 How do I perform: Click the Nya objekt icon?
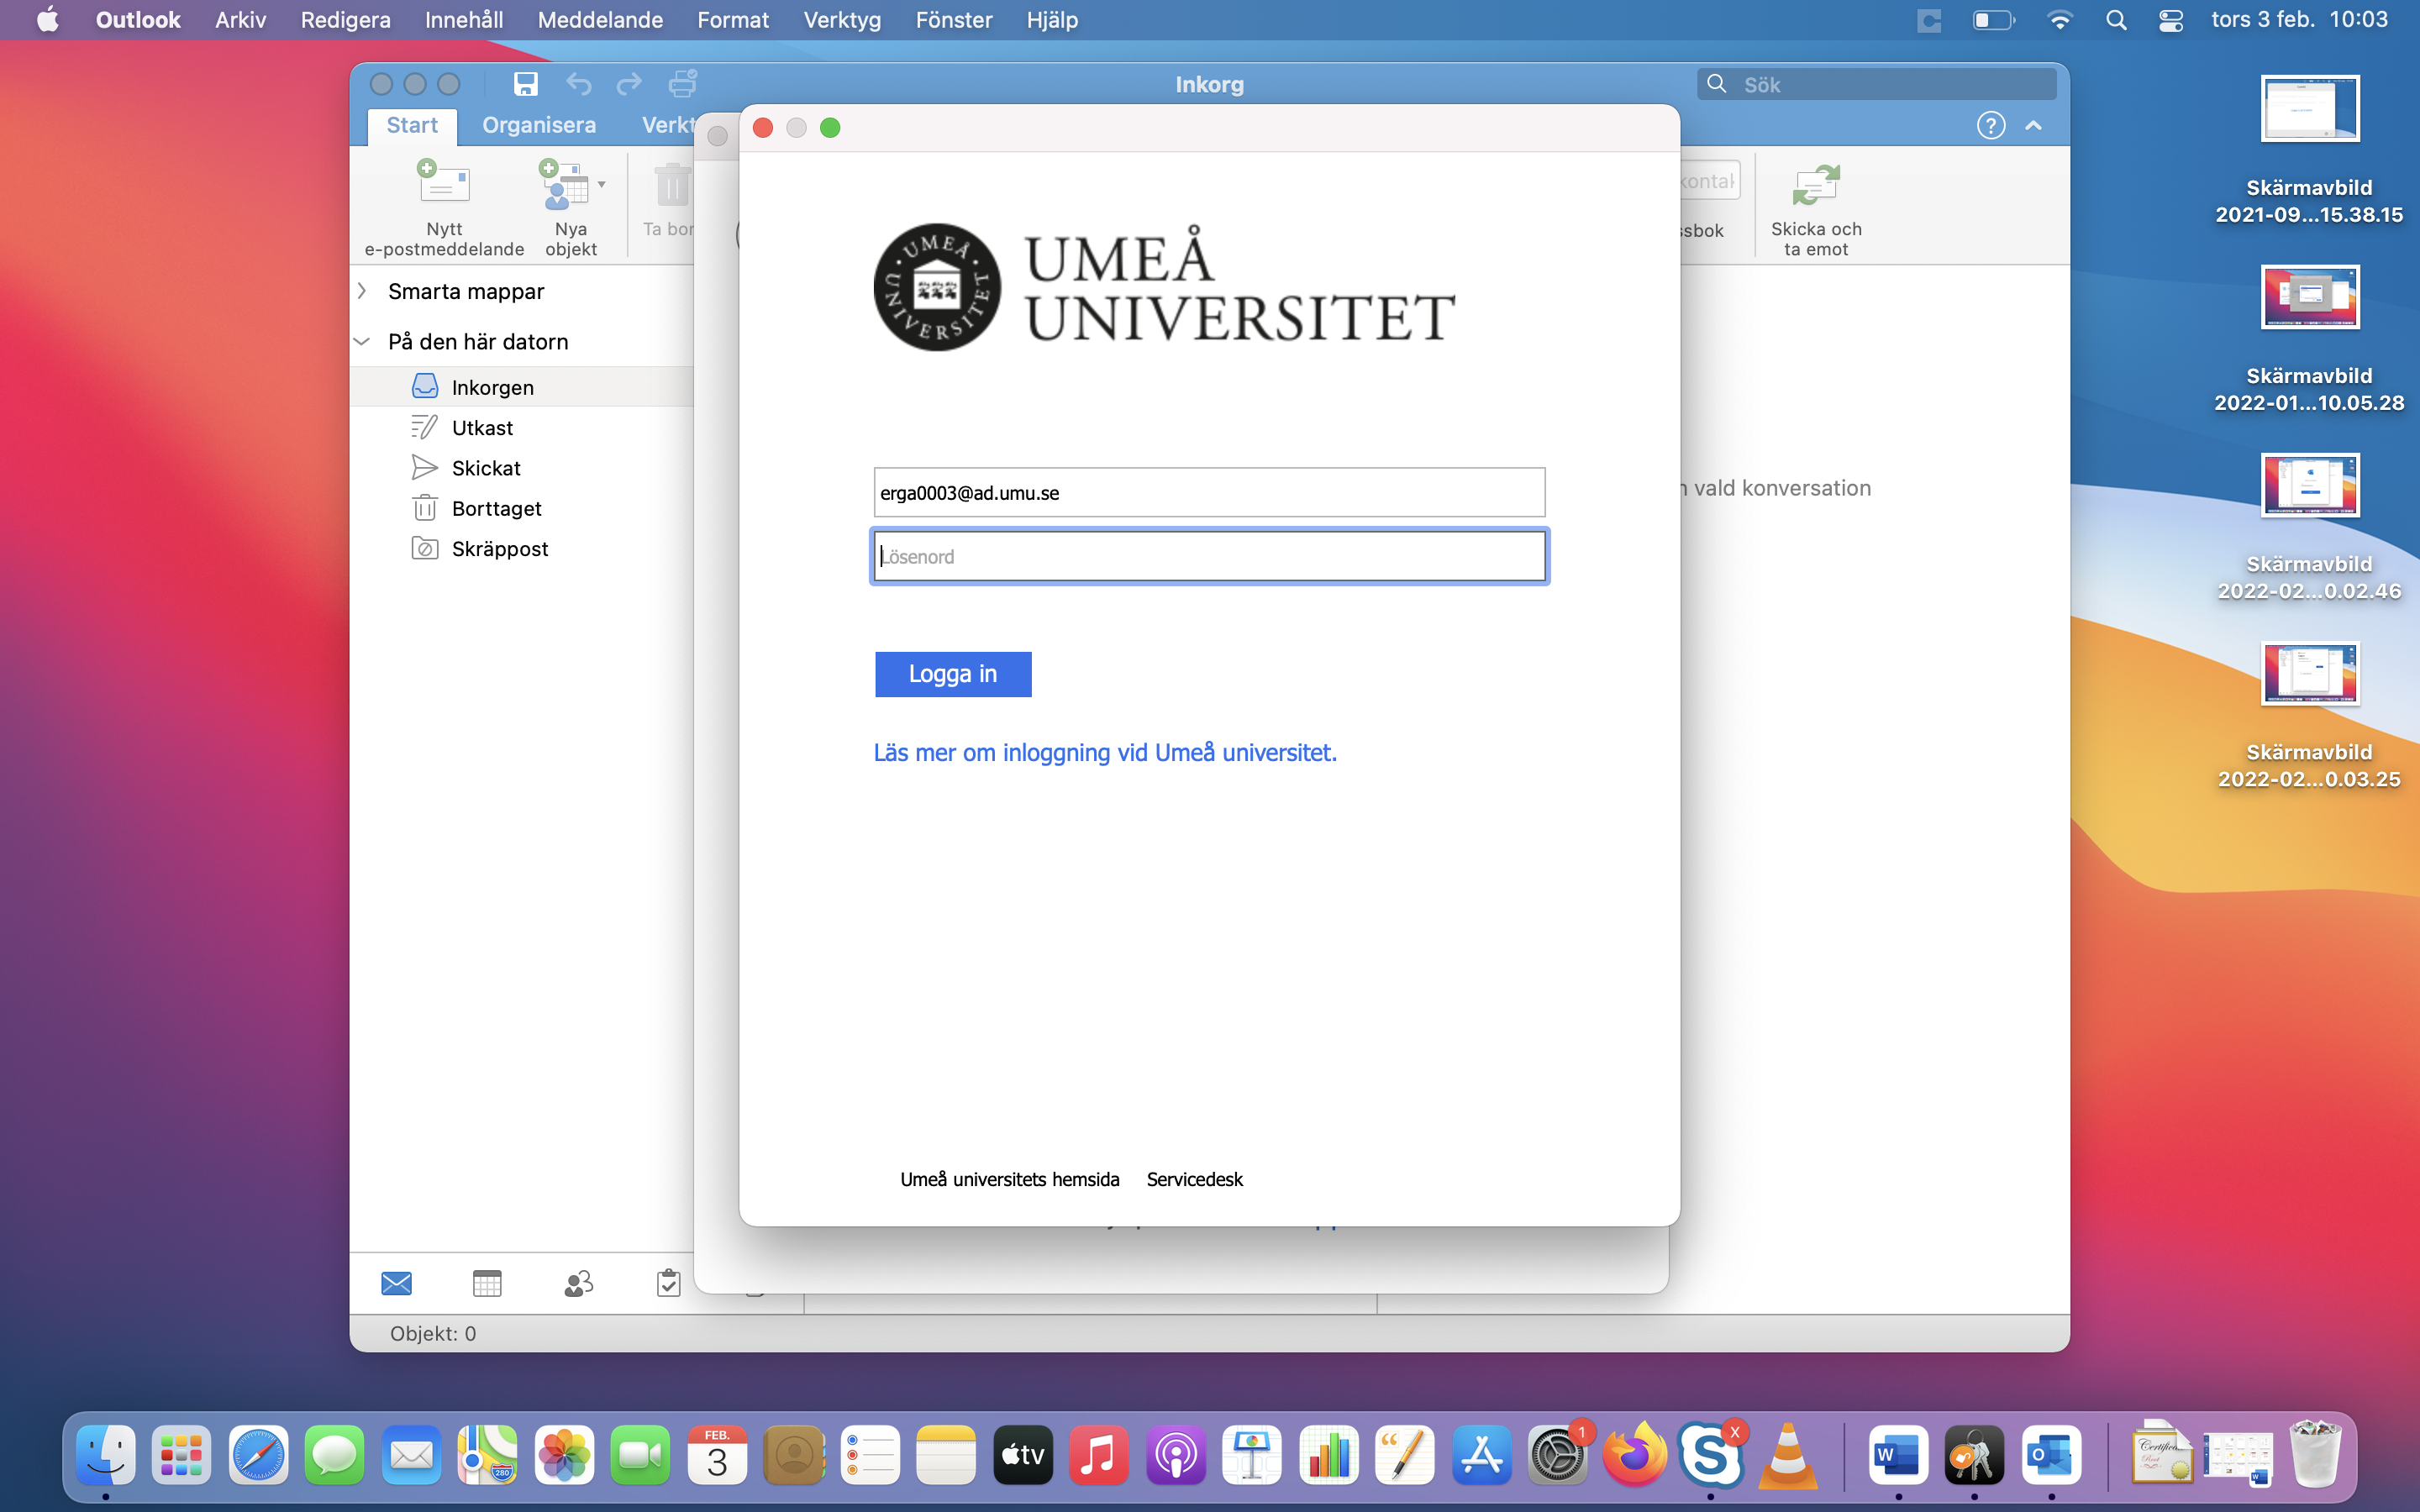[565, 185]
